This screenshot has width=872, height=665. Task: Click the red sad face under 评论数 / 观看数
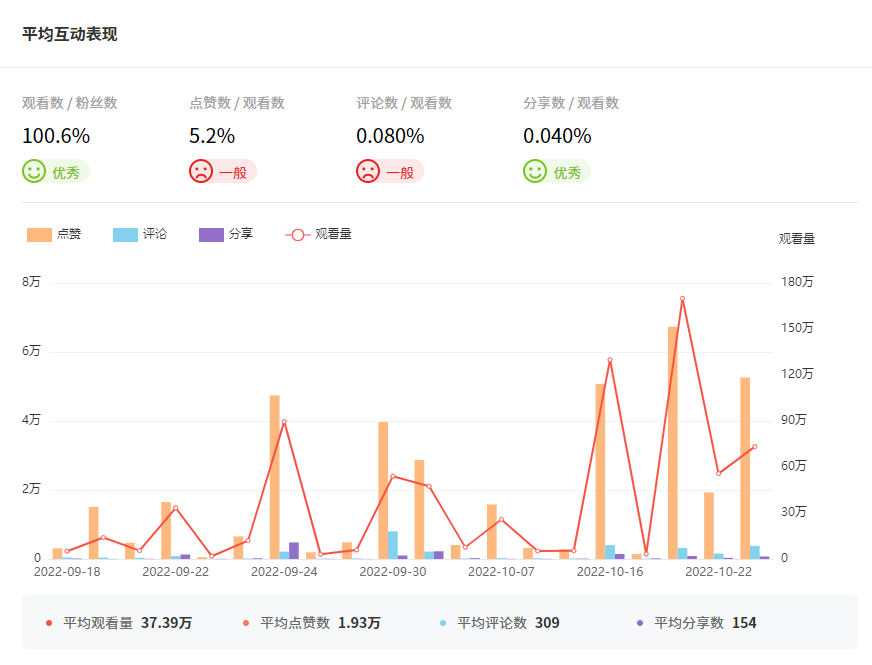pyautogui.click(x=368, y=171)
